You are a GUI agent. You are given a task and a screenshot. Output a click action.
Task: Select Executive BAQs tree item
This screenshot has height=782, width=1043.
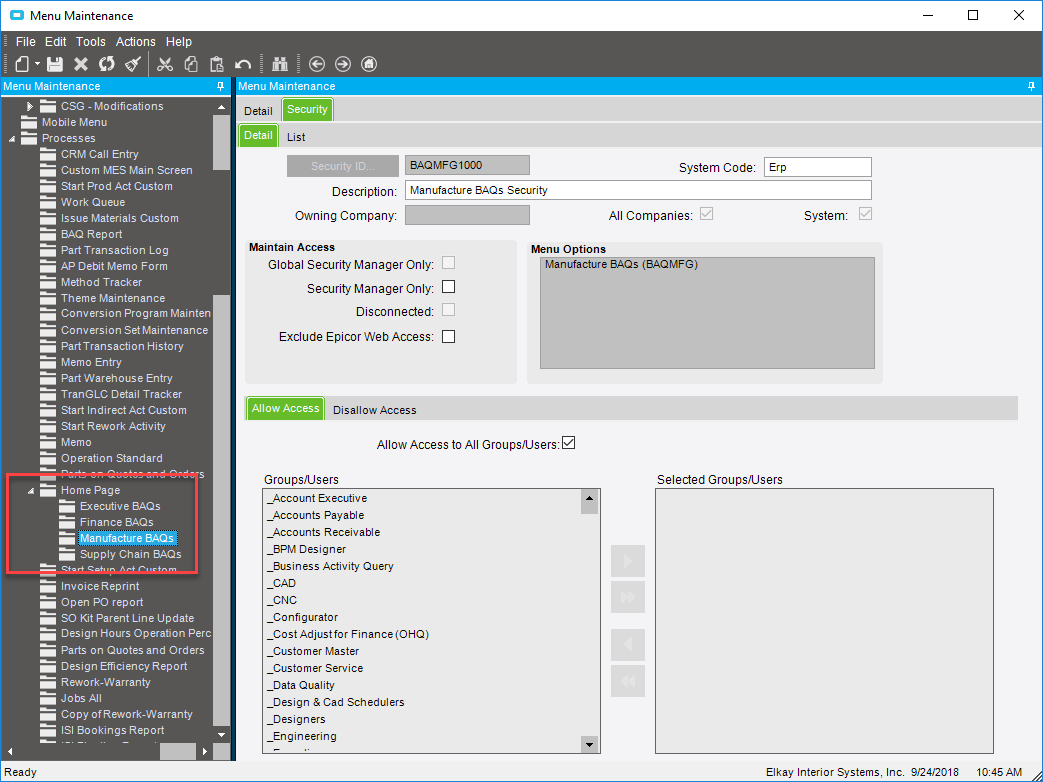120,506
